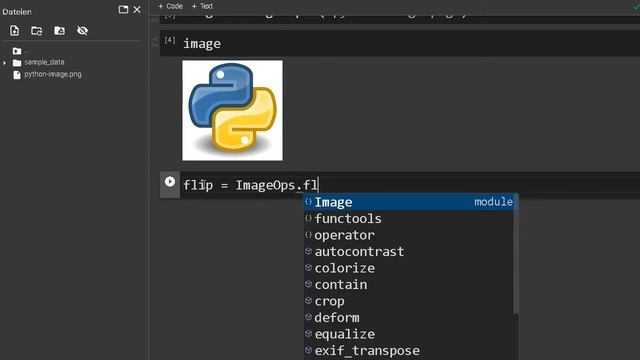Click into the flip code line
Image resolution: width=640 pixels, height=360 pixels.
pyautogui.click(x=410, y=185)
